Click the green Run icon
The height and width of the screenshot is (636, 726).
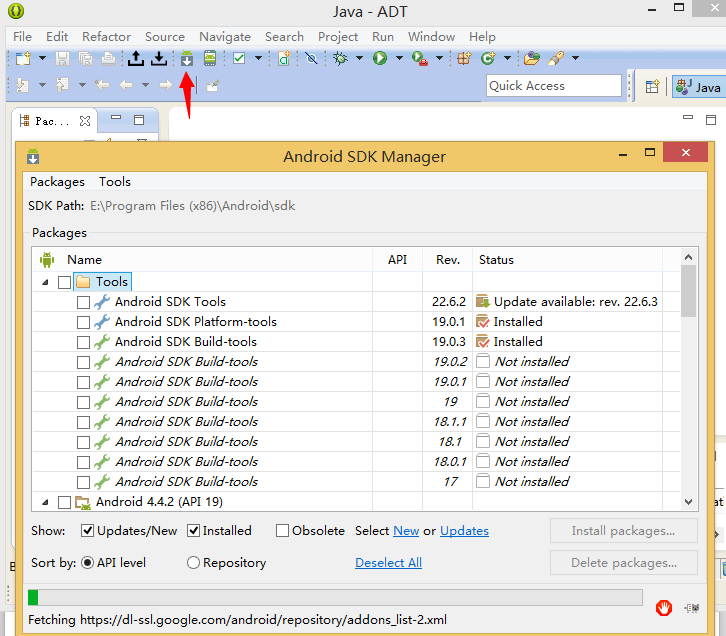pos(380,58)
